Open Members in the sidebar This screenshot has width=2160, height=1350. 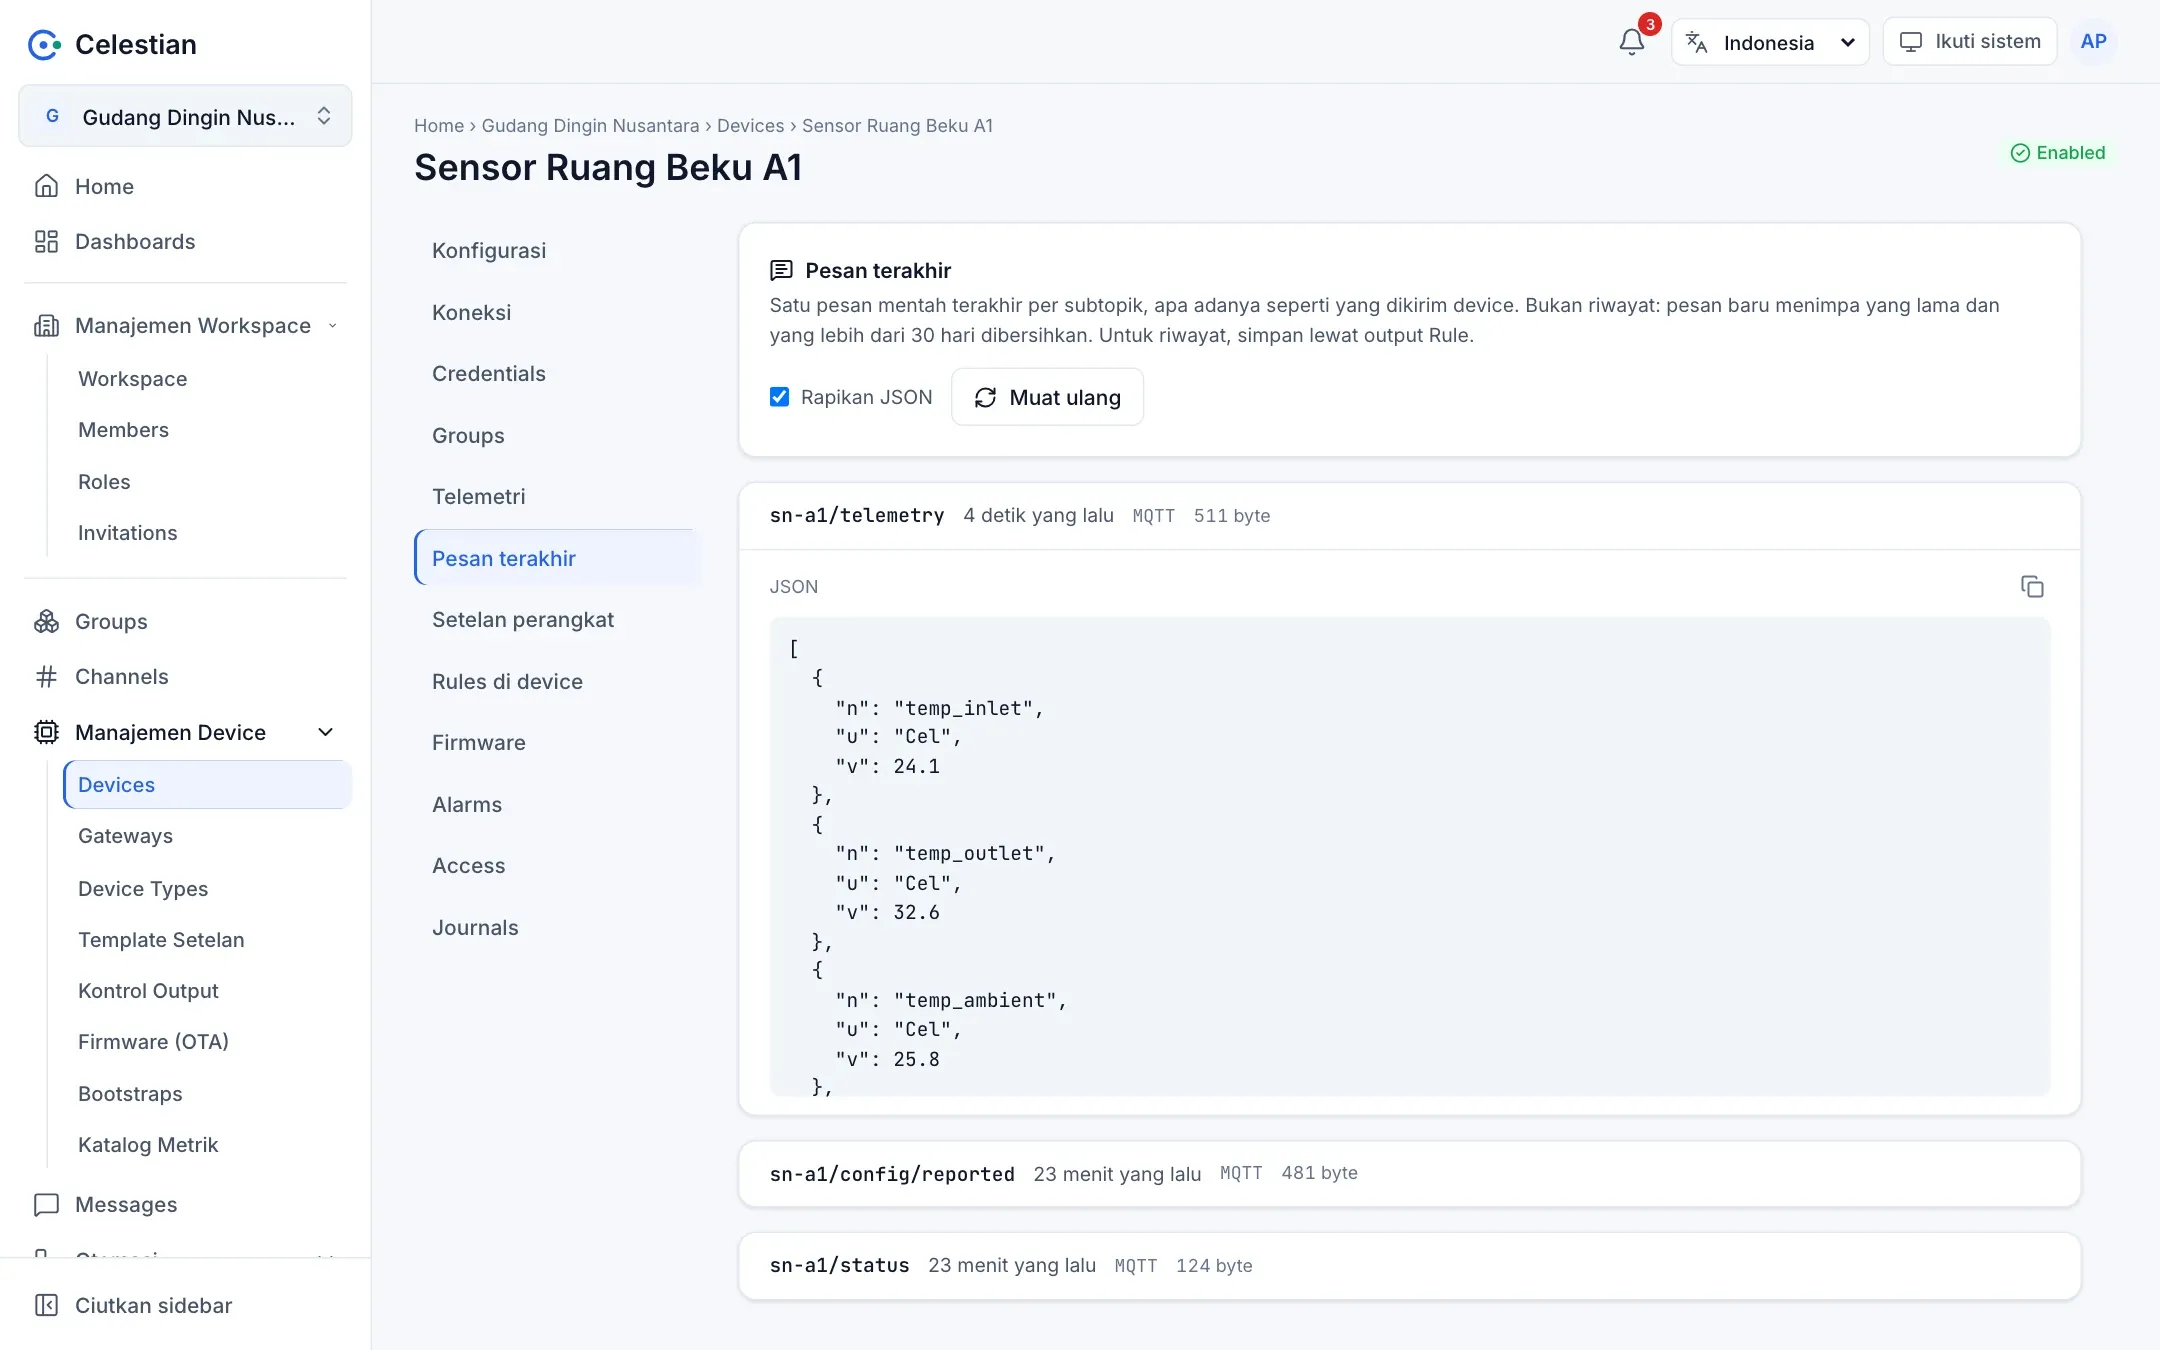[207, 430]
